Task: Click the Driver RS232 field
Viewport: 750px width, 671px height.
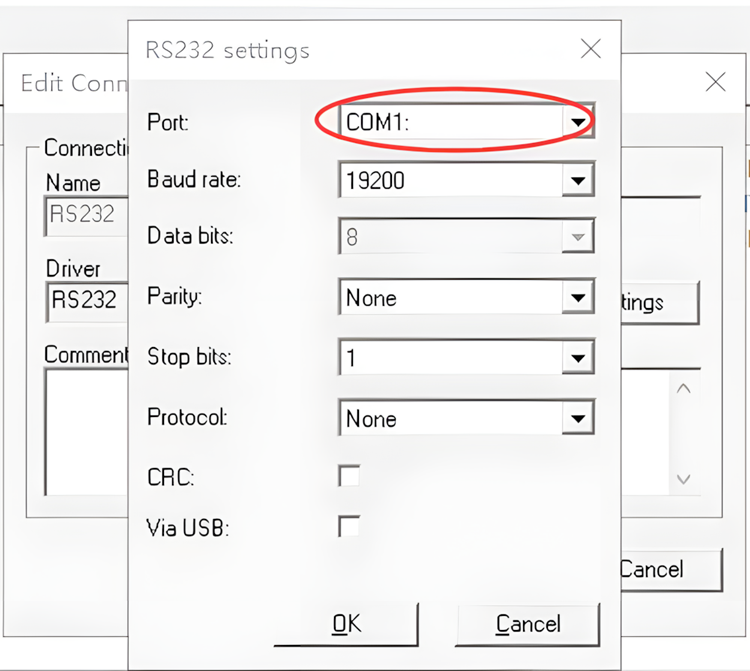Action: [x=86, y=299]
